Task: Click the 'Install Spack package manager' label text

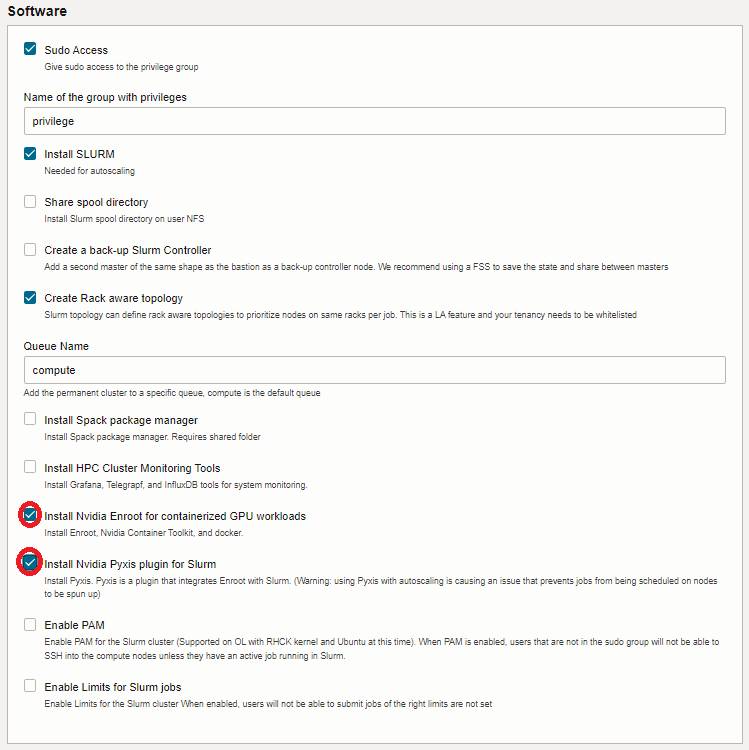Action: coord(121,420)
